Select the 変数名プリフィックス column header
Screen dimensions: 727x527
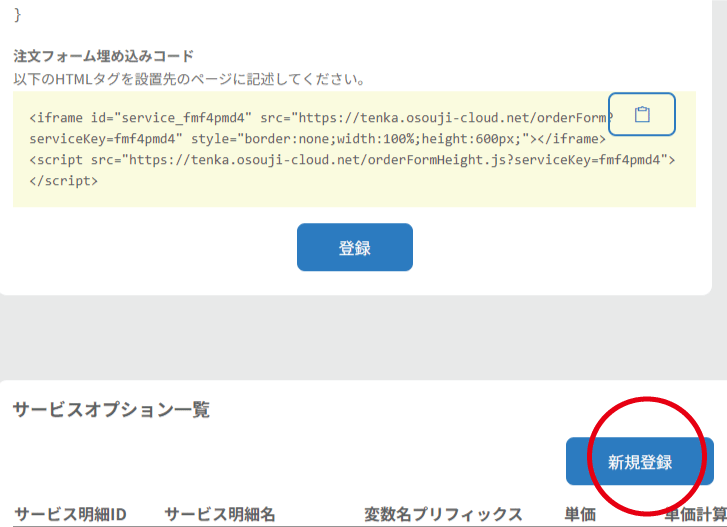click(x=443, y=514)
